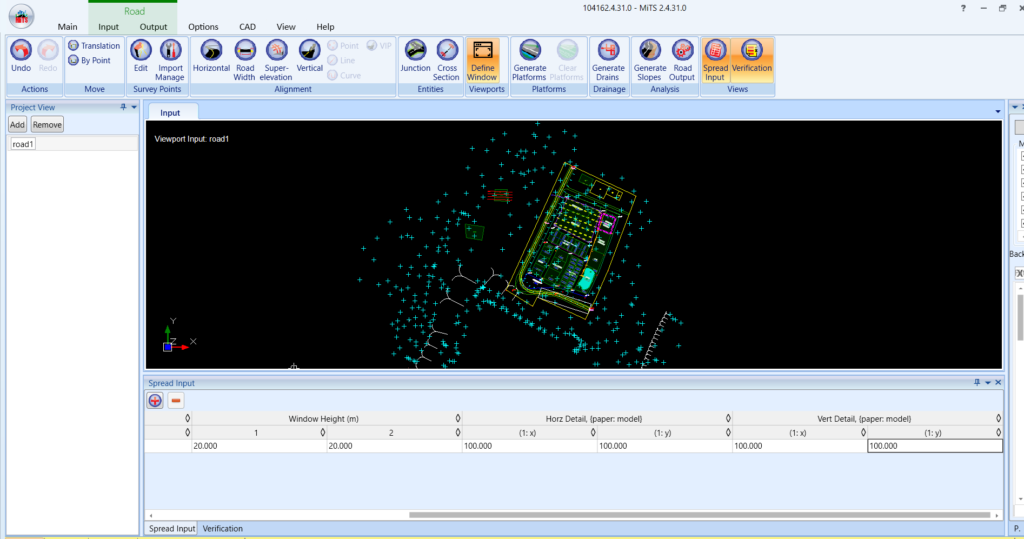
Task: Select the Input viewport tab
Action: click(x=170, y=112)
